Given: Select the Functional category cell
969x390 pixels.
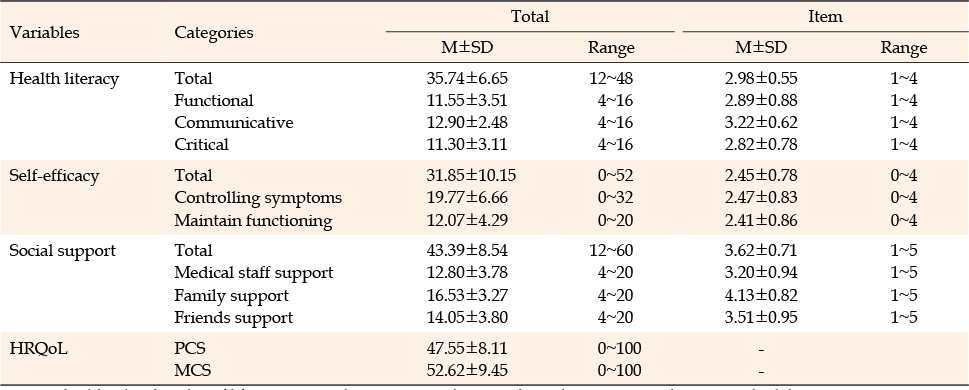Looking at the screenshot, I should (x=214, y=100).
